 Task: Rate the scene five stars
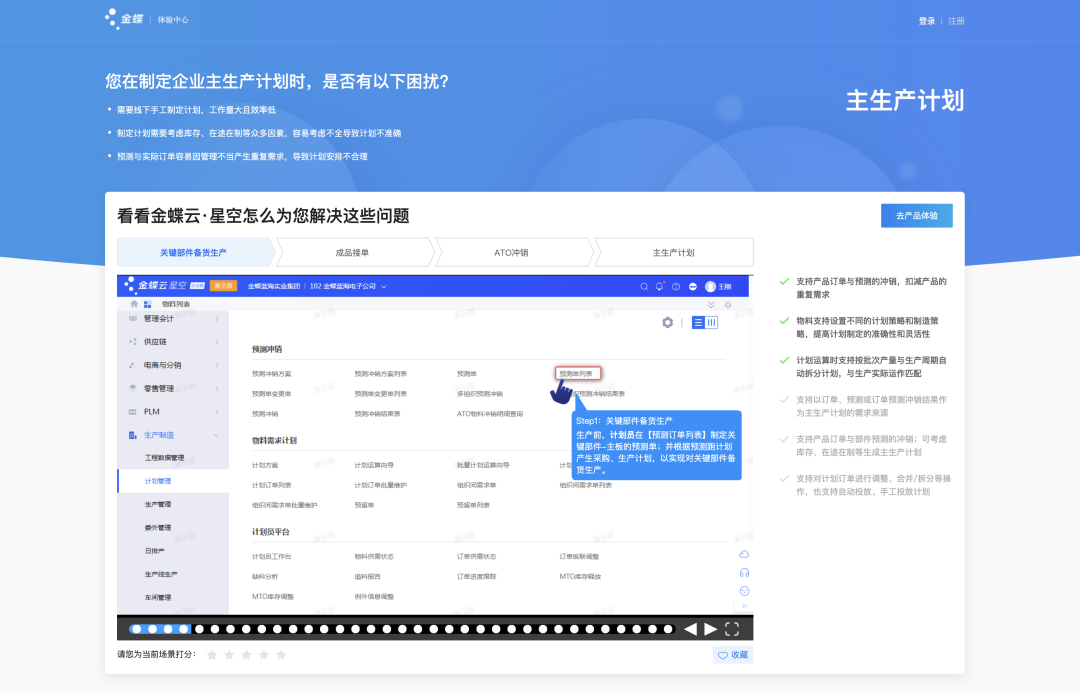click(x=281, y=654)
